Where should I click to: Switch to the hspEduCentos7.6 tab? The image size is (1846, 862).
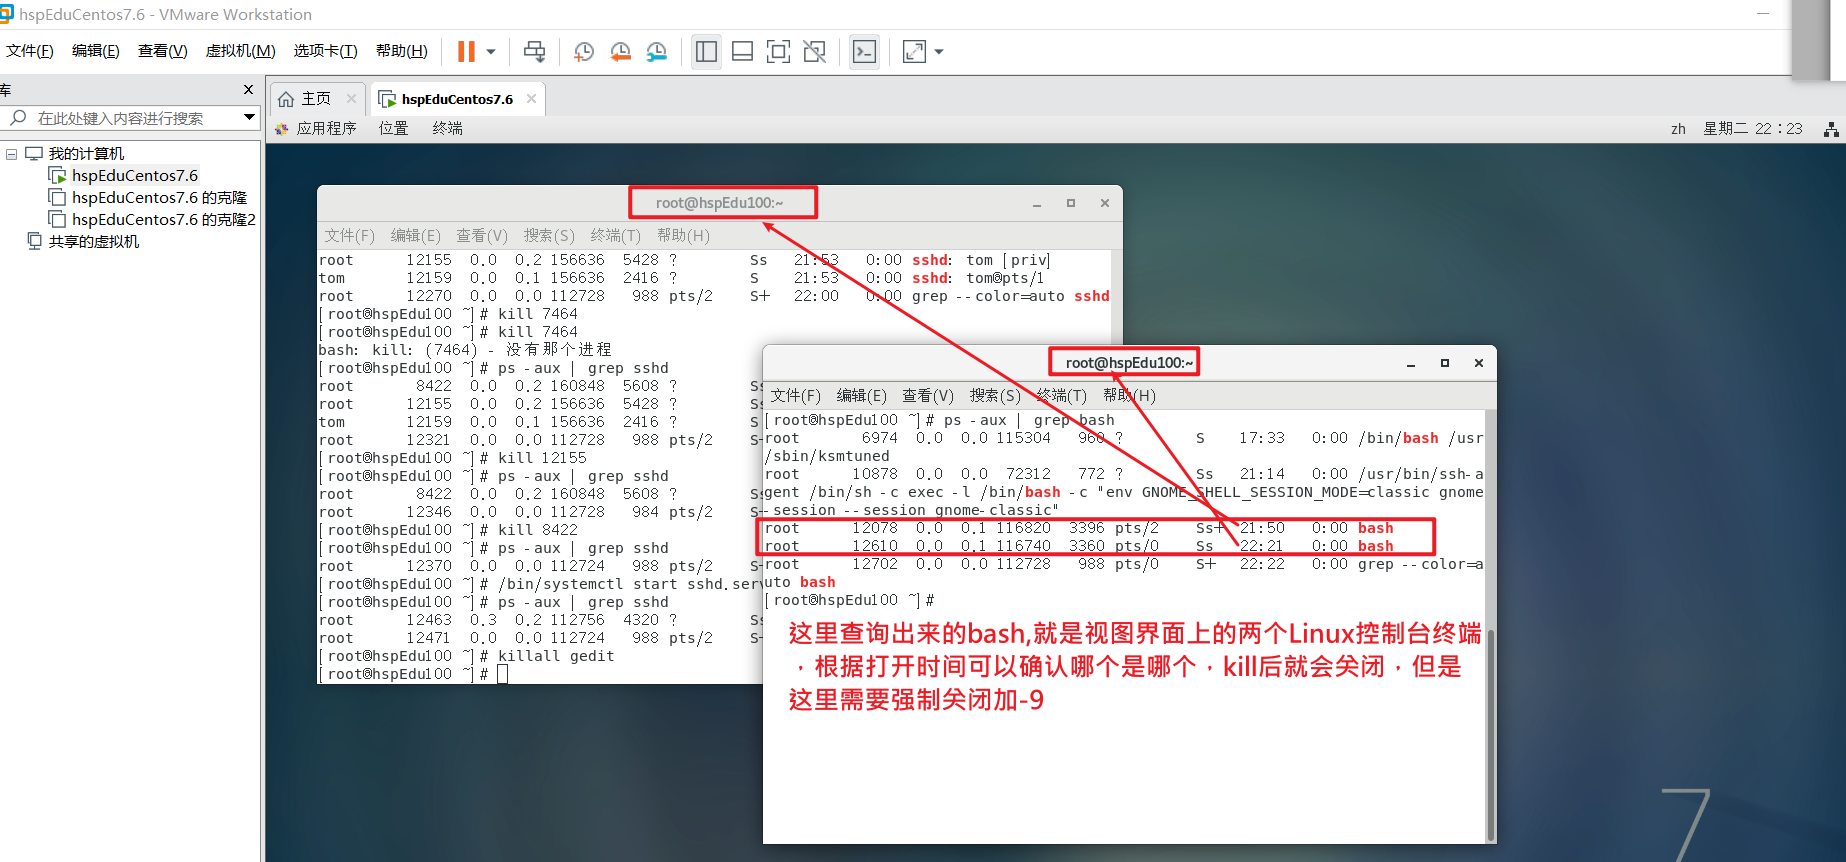(456, 99)
